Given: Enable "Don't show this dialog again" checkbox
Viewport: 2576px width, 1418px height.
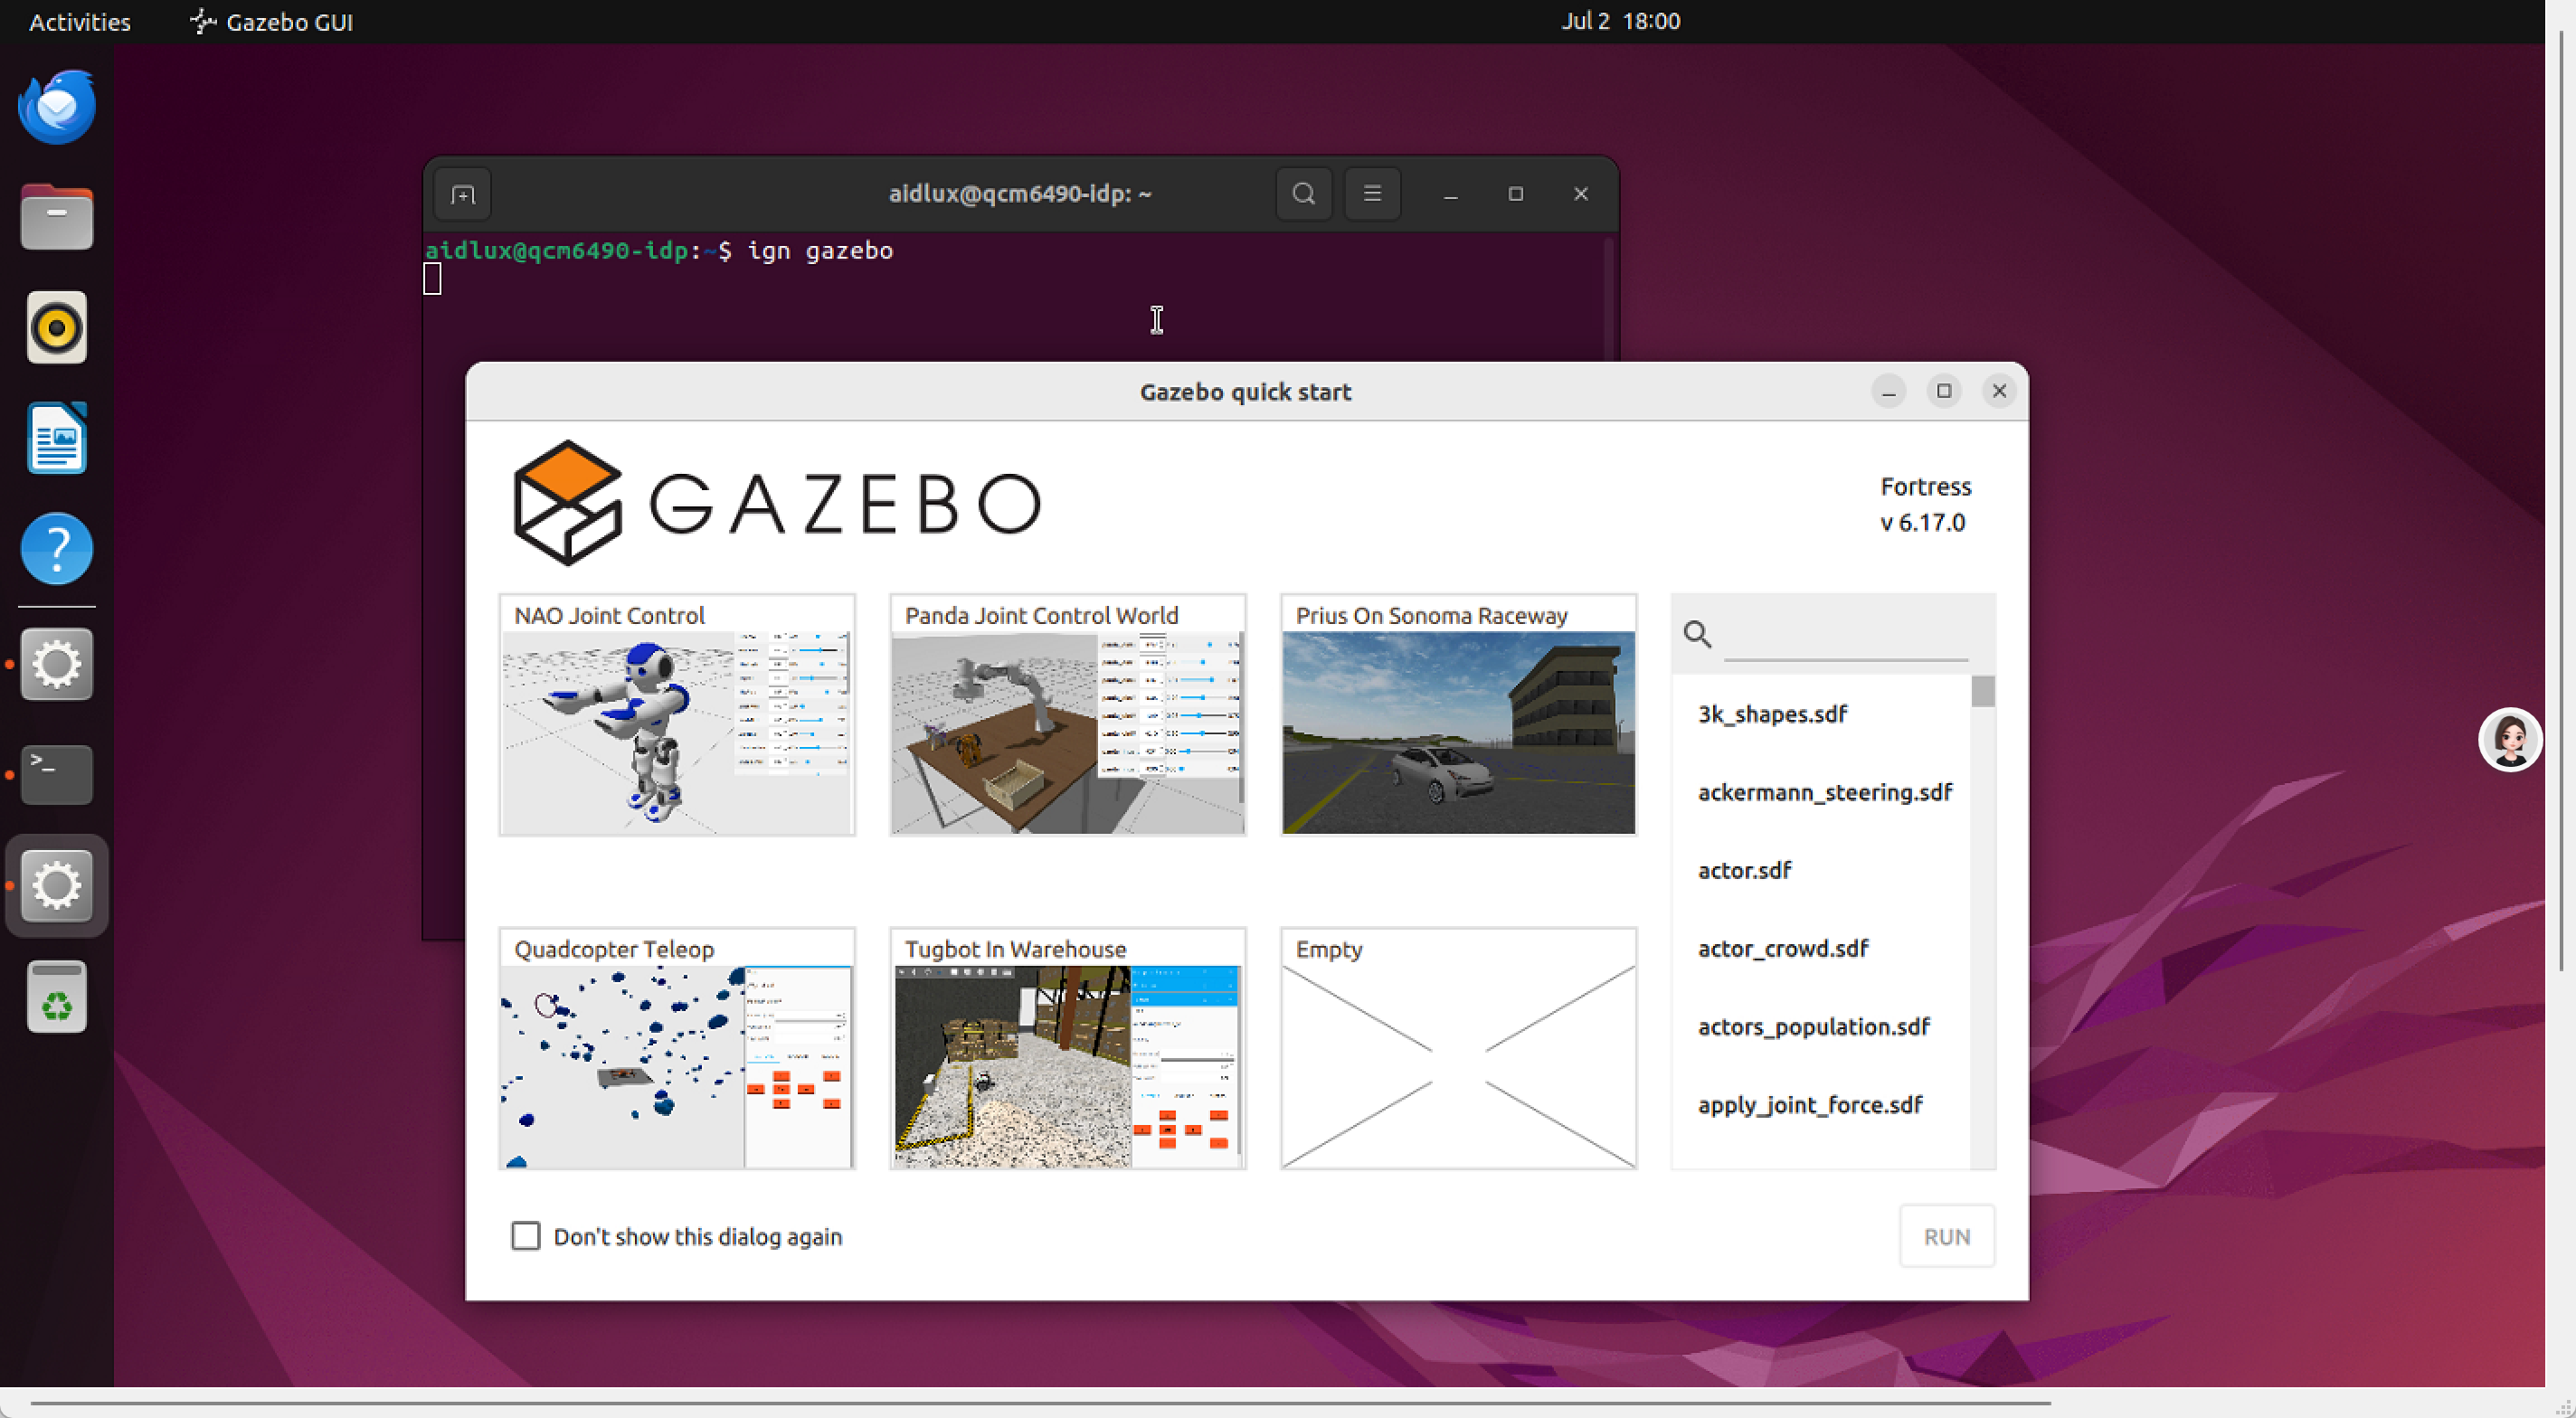Looking at the screenshot, I should coord(525,1236).
